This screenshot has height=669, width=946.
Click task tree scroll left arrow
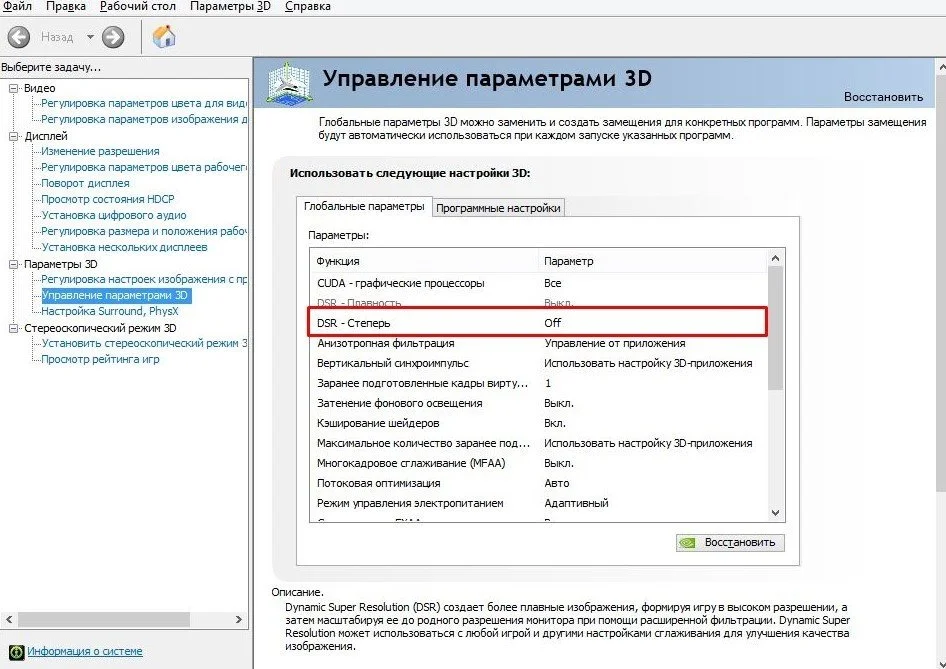coord(9,620)
